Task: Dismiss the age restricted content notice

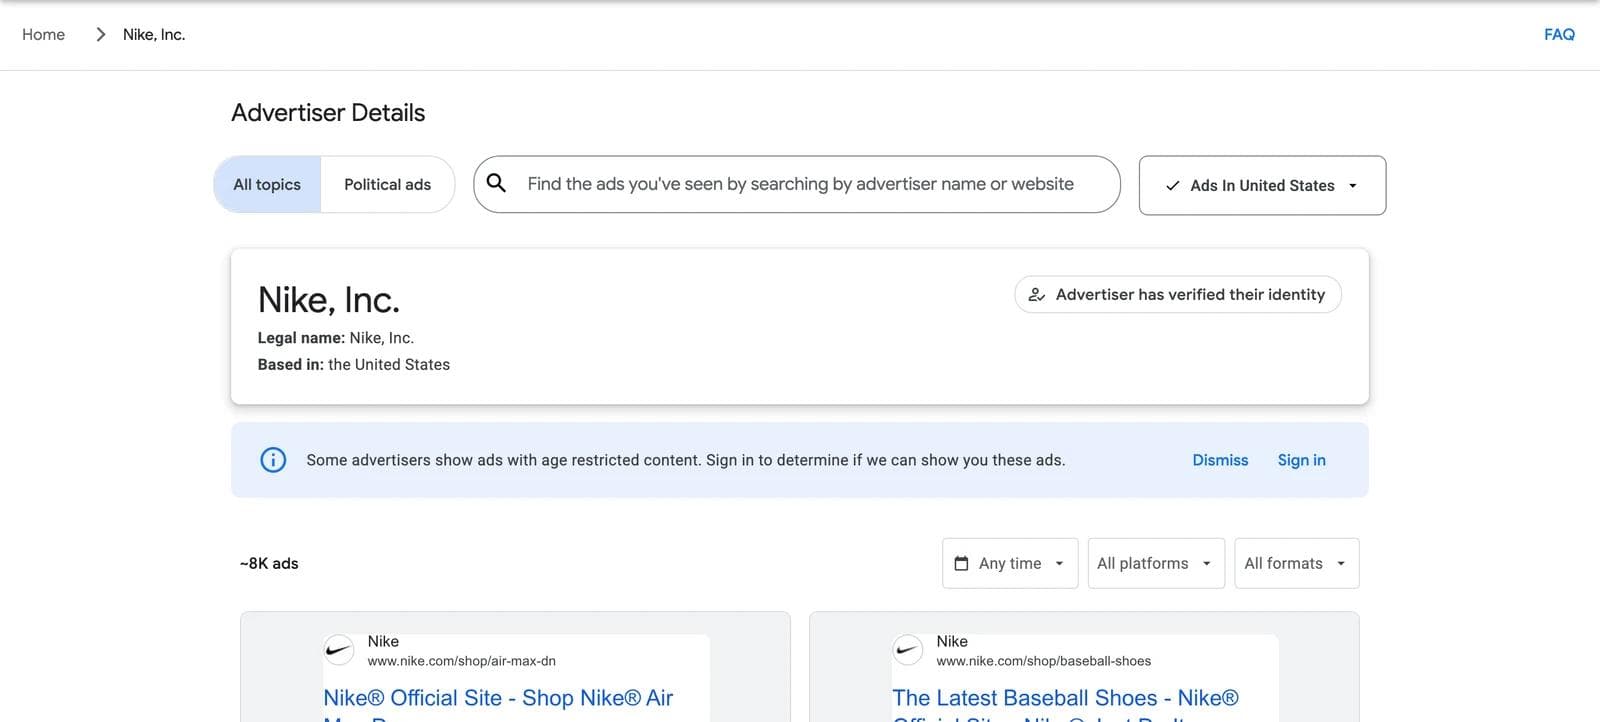Action: (x=1220, y=460)
